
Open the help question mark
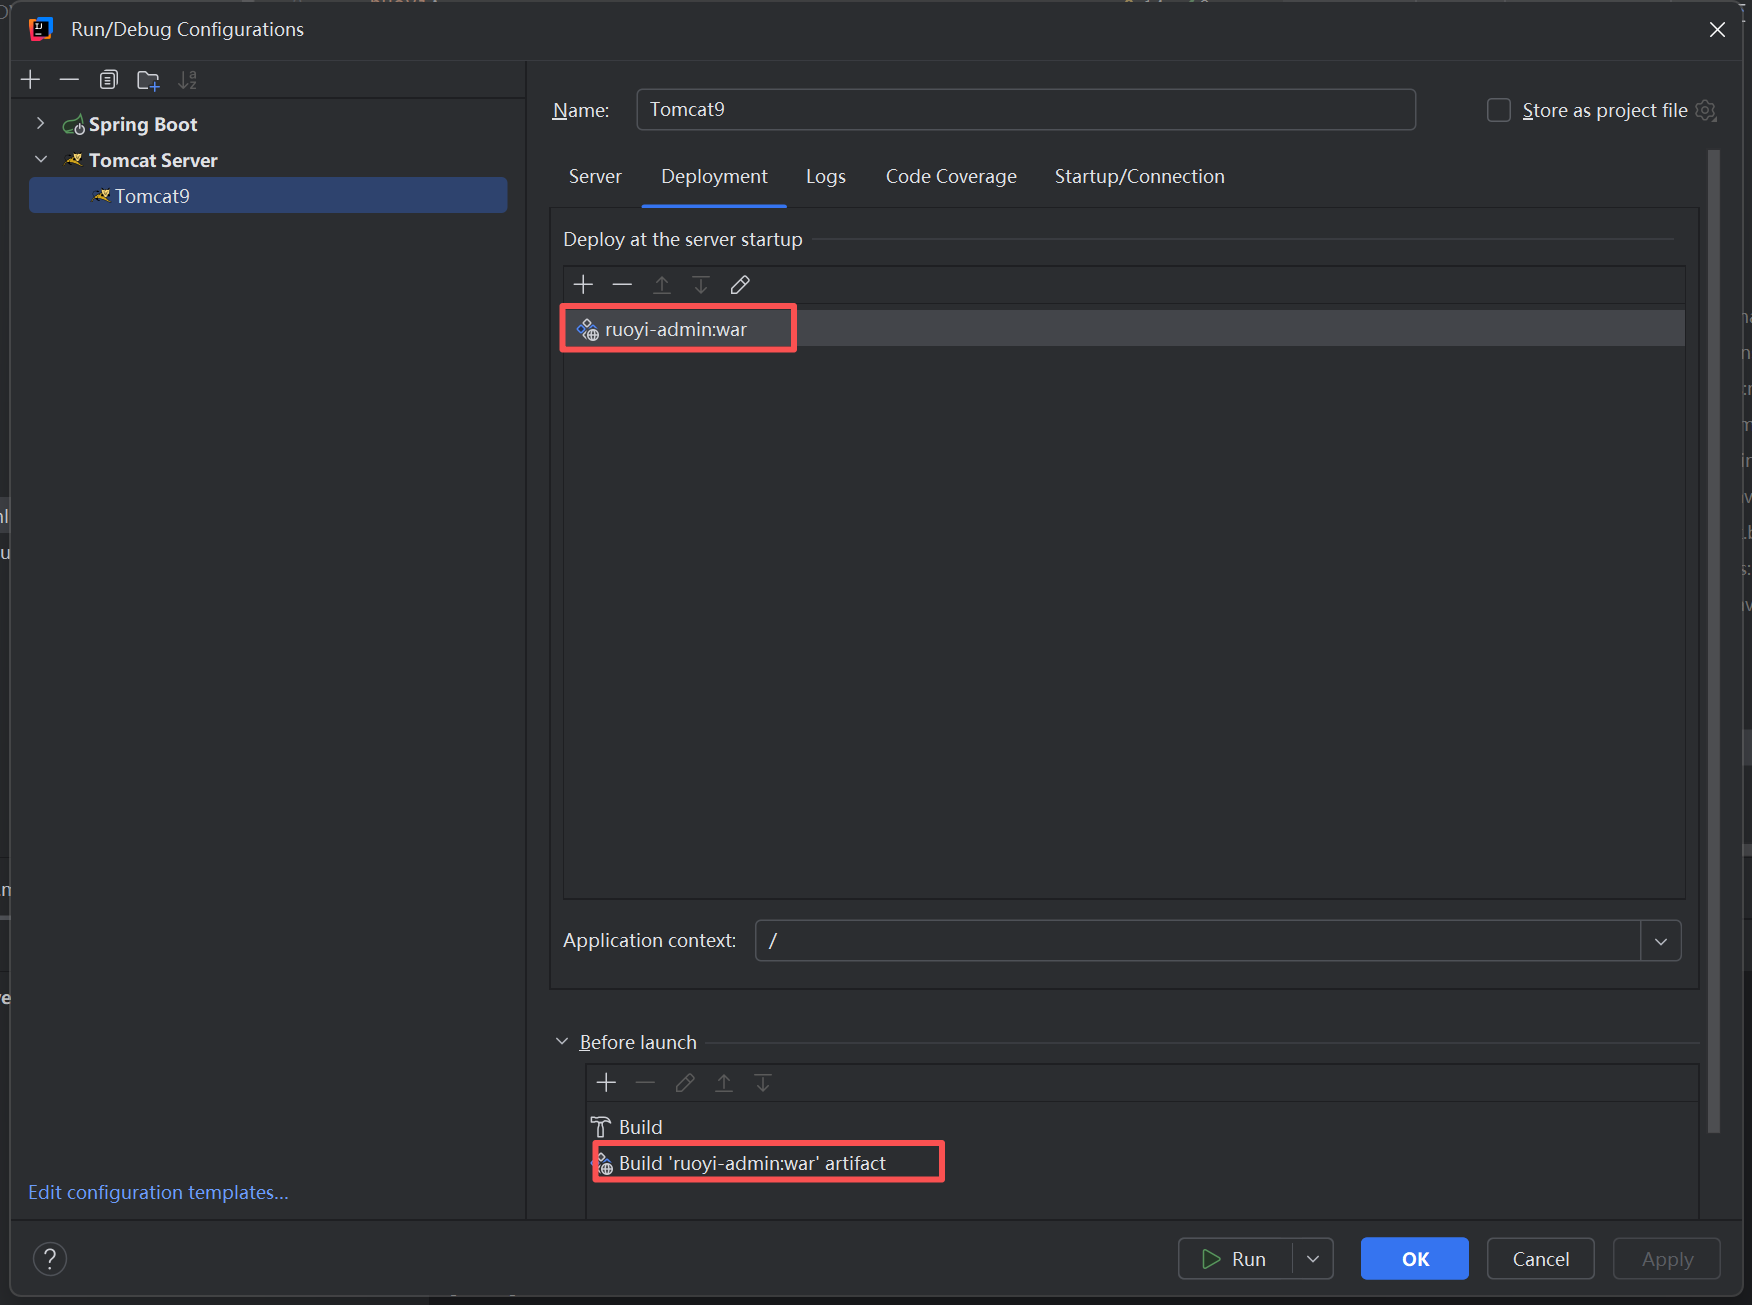click(50, 1259)
